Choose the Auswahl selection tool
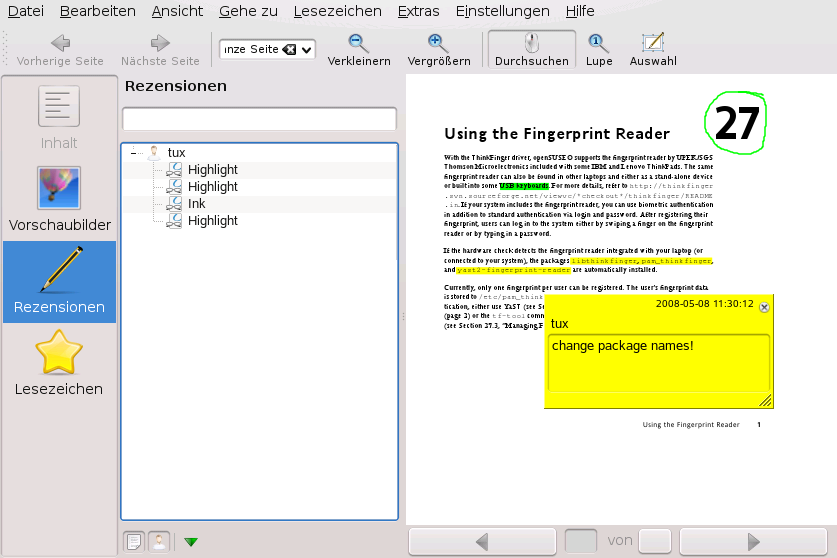837x558 pixels. (x=653, y=50)
